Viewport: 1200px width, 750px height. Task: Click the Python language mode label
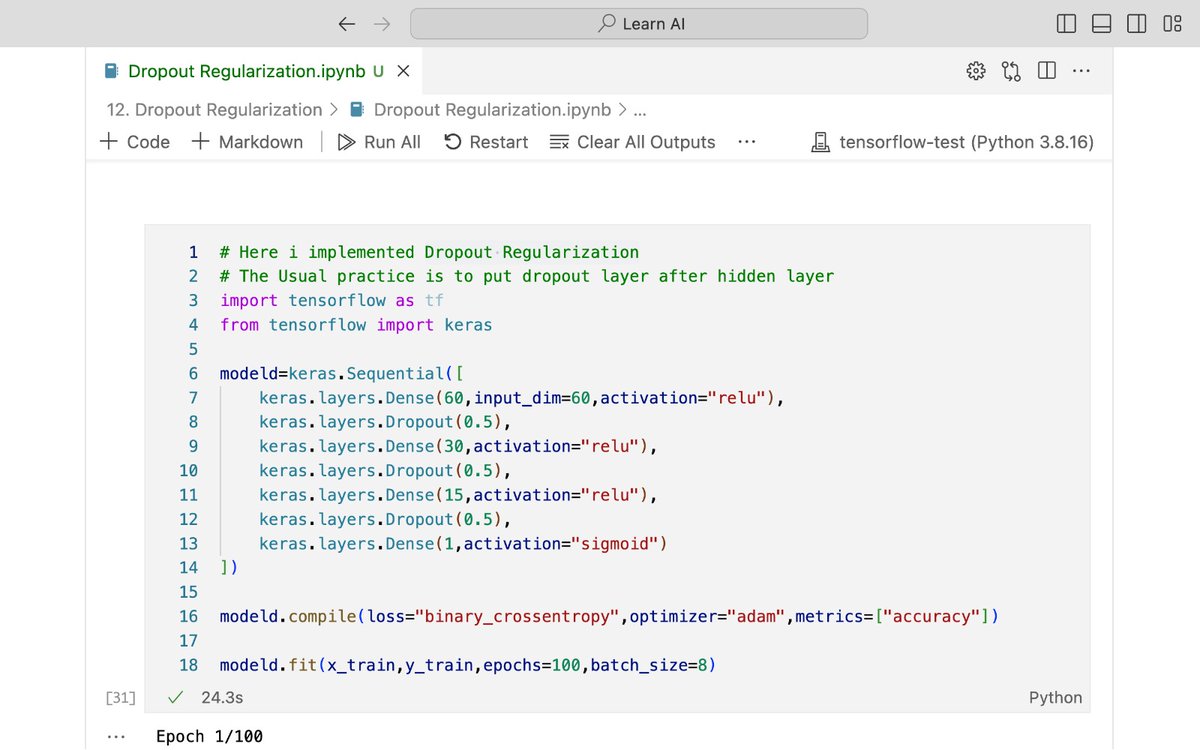click(x=1055, y=698)
